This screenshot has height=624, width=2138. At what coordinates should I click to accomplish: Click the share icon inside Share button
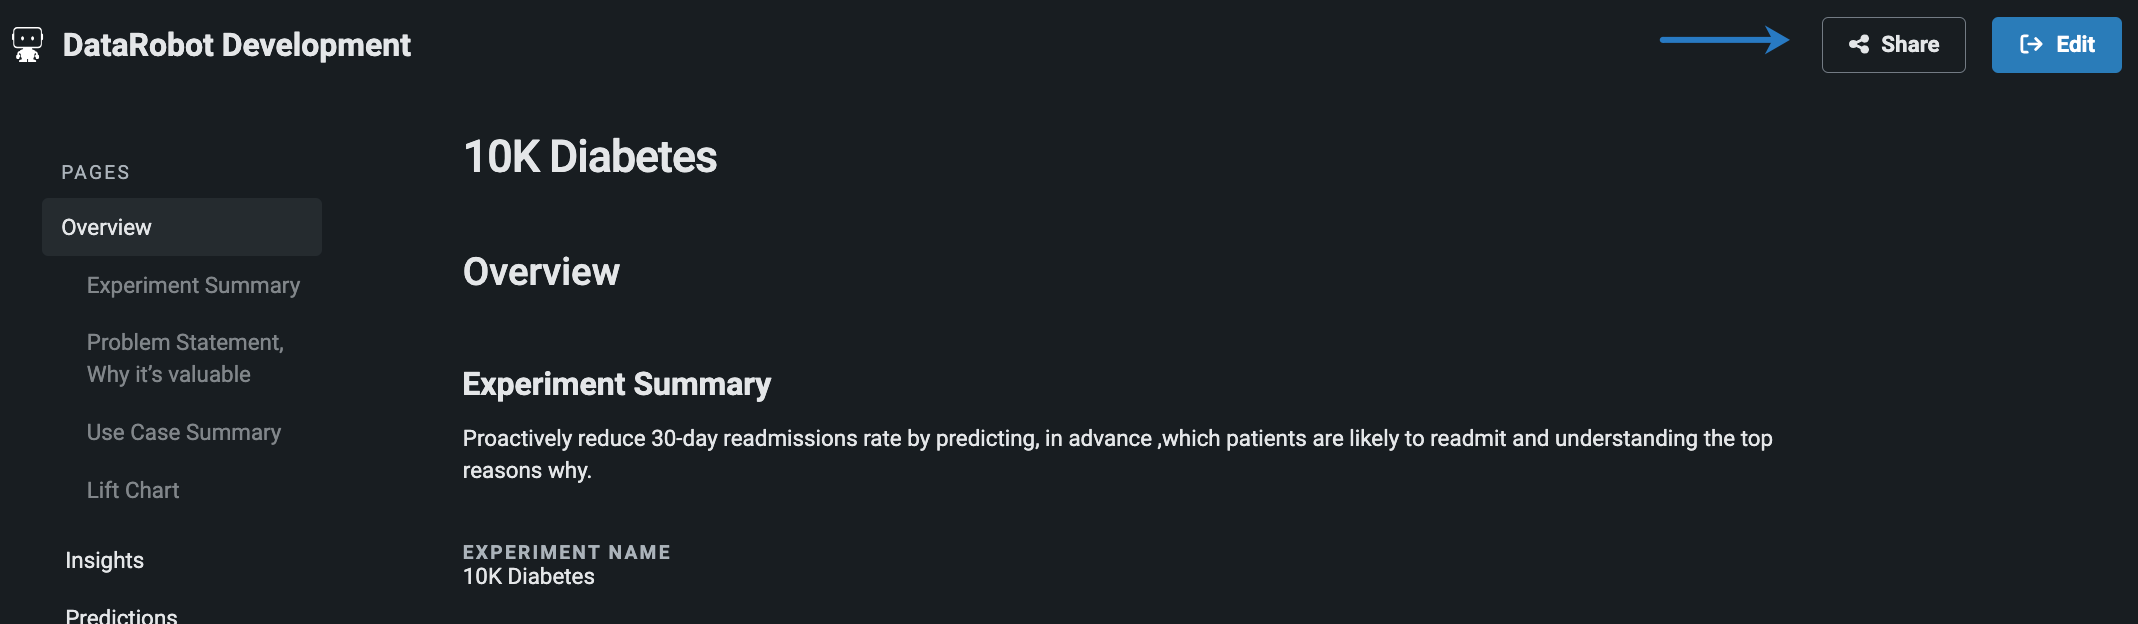point(1859,44)
